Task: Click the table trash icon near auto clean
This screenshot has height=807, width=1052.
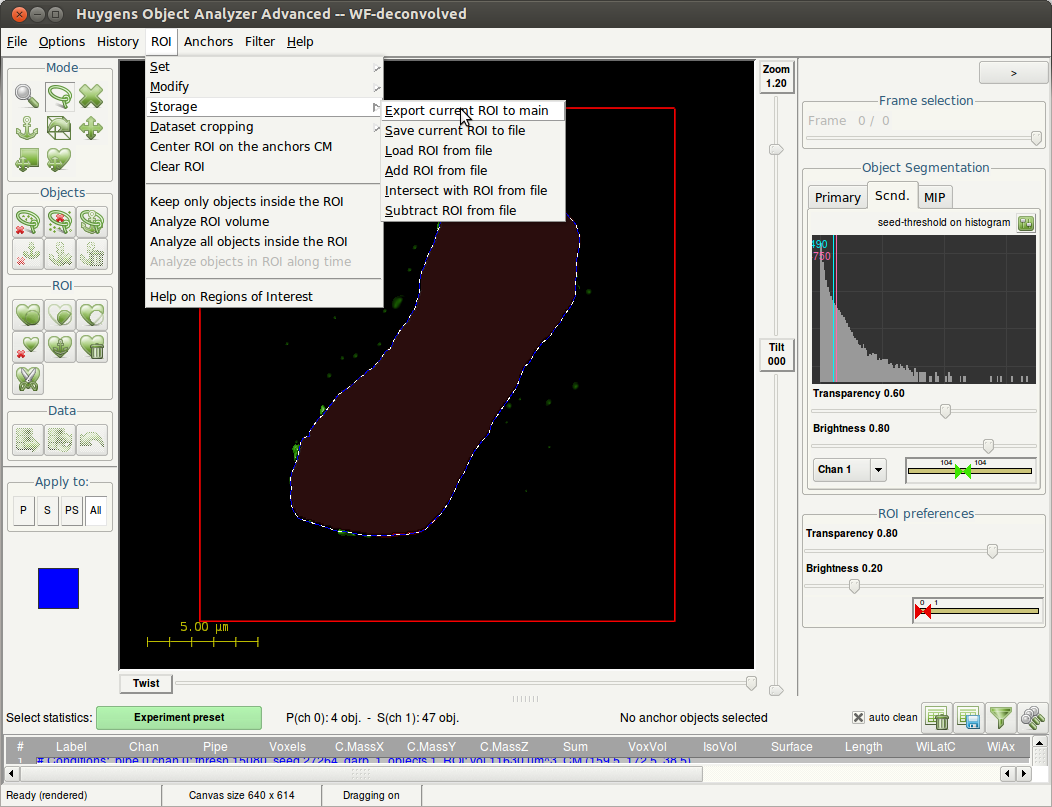Action: (937, 717)
